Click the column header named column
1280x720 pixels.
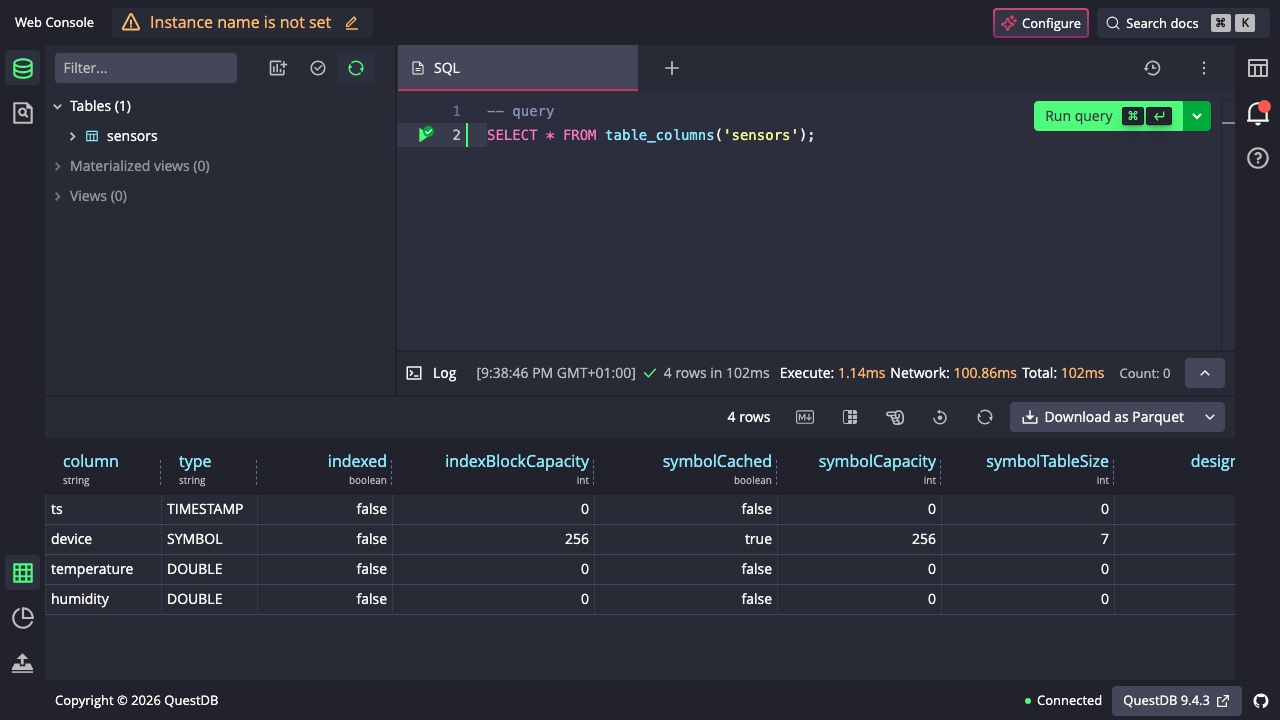click(x=91, y=461)
